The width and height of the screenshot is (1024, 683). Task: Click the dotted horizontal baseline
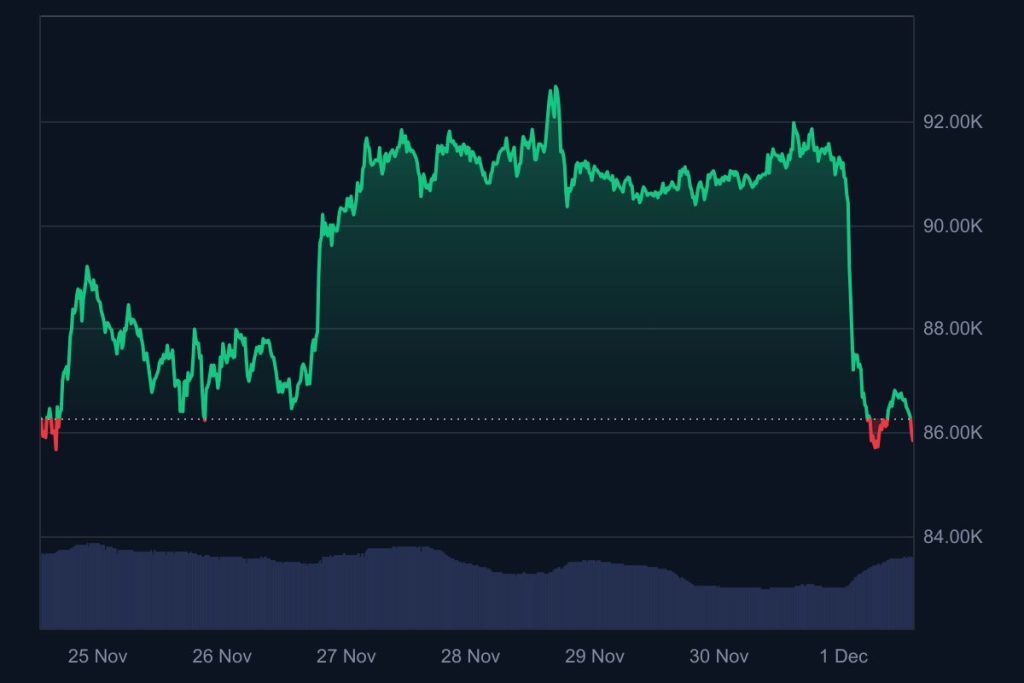[x=500, y=419]
